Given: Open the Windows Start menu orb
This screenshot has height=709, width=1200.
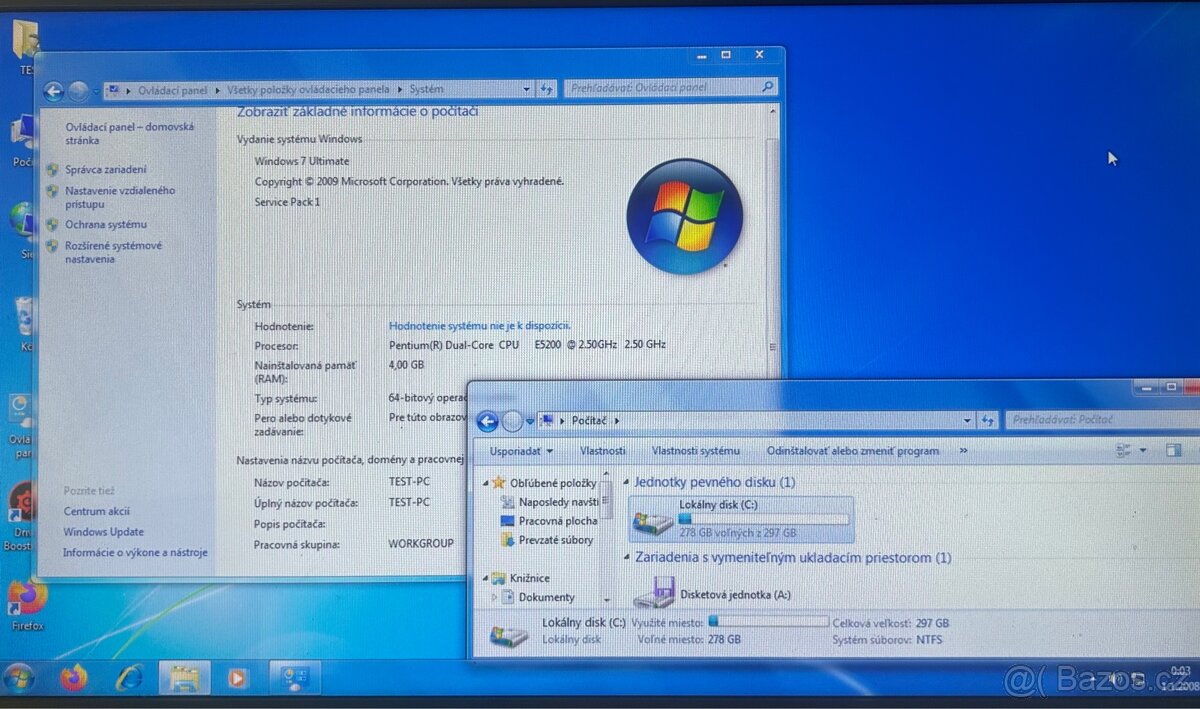Looking at the screenshot, I should point(18,677).
